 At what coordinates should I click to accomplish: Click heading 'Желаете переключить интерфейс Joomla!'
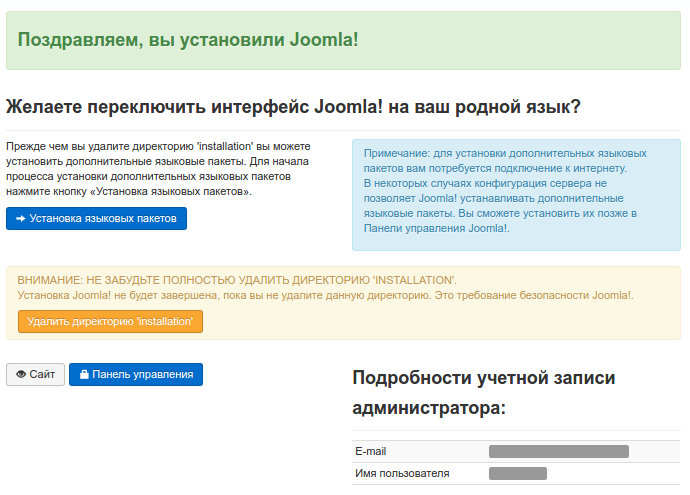(293, 107)
